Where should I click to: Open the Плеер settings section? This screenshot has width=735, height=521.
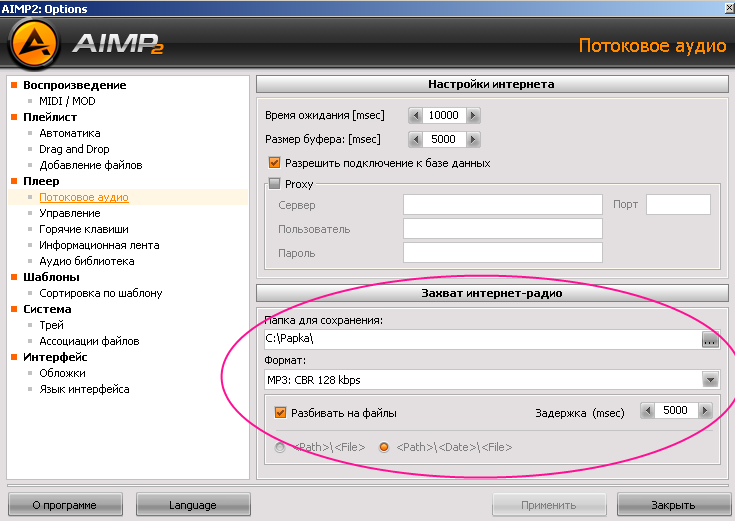(41, 181)
